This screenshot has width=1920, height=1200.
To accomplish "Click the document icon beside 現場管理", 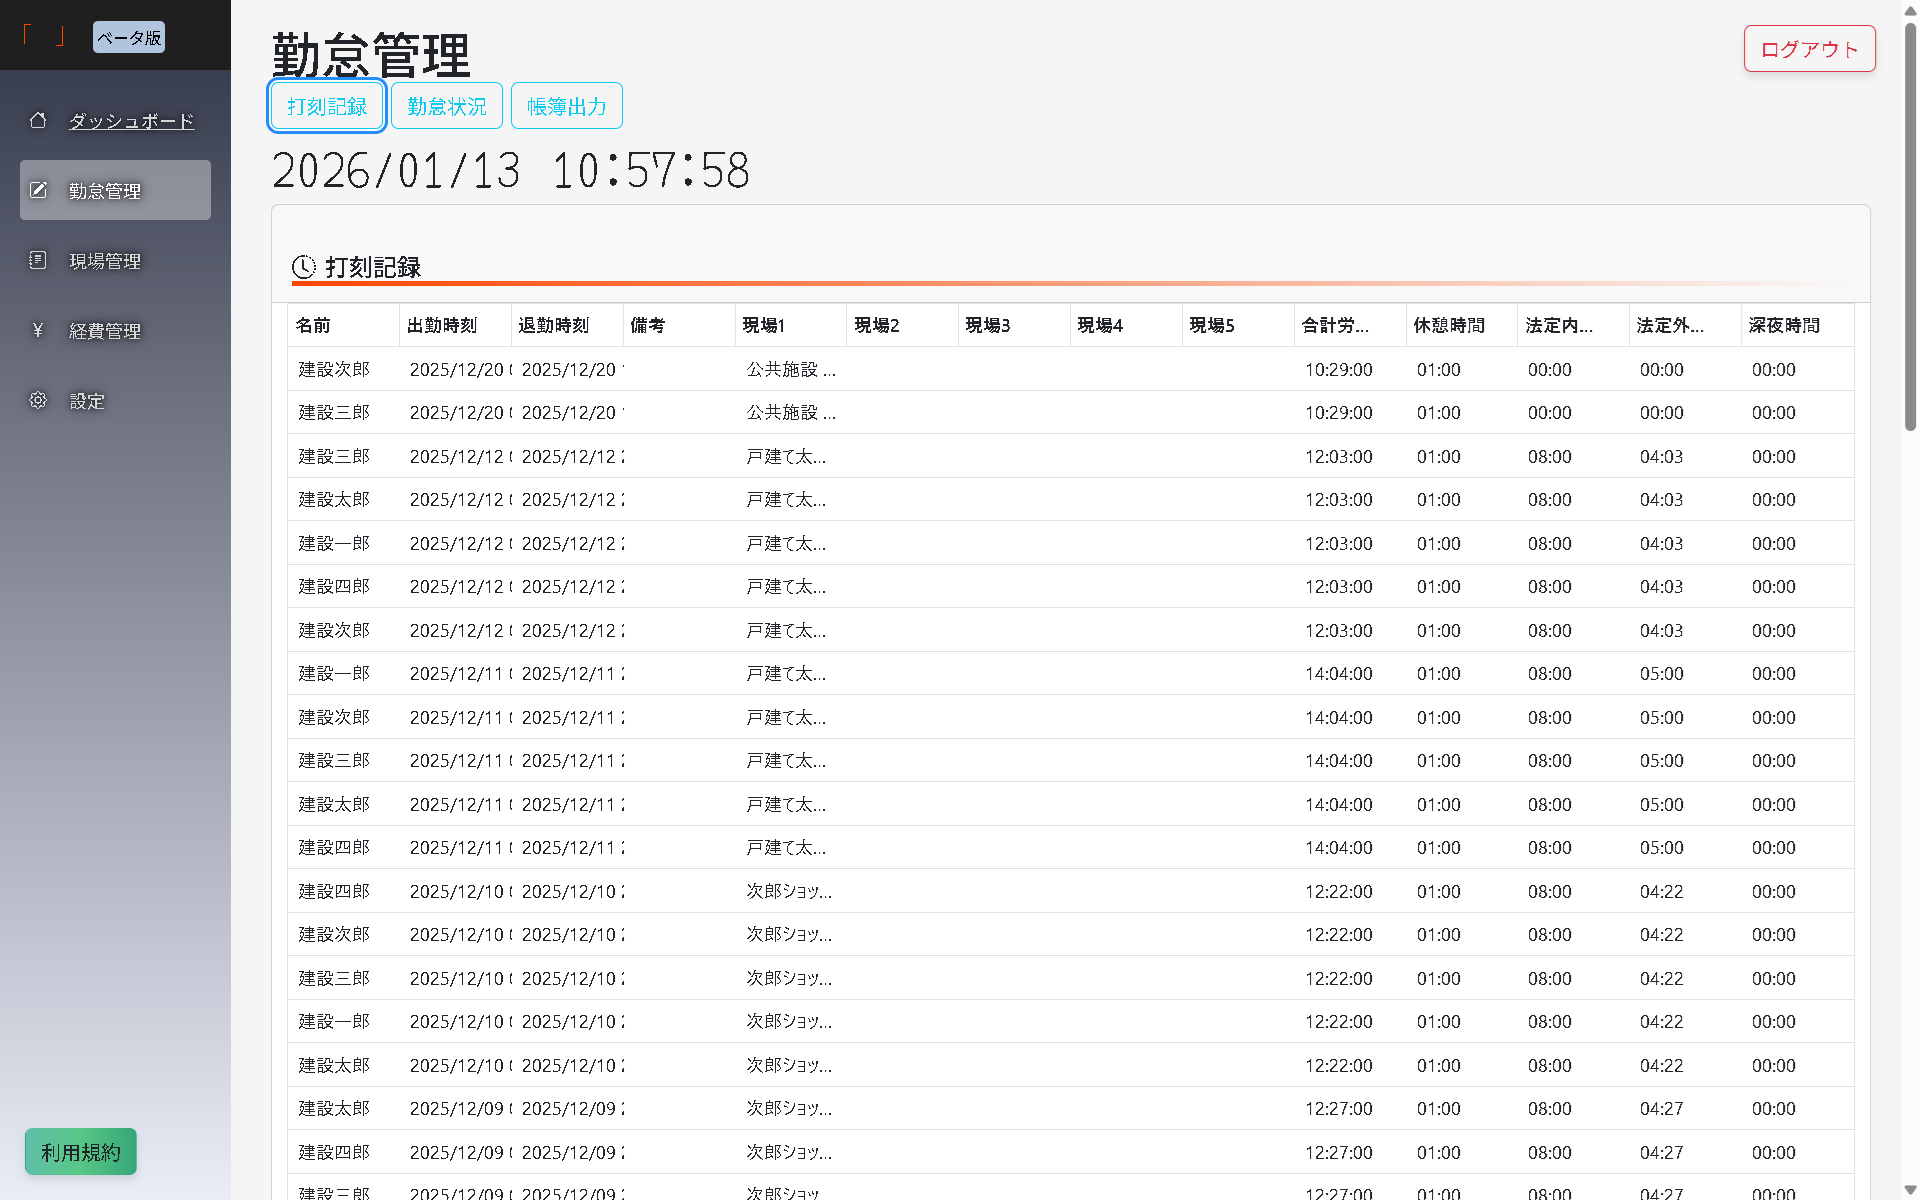I will coord(38,260).
